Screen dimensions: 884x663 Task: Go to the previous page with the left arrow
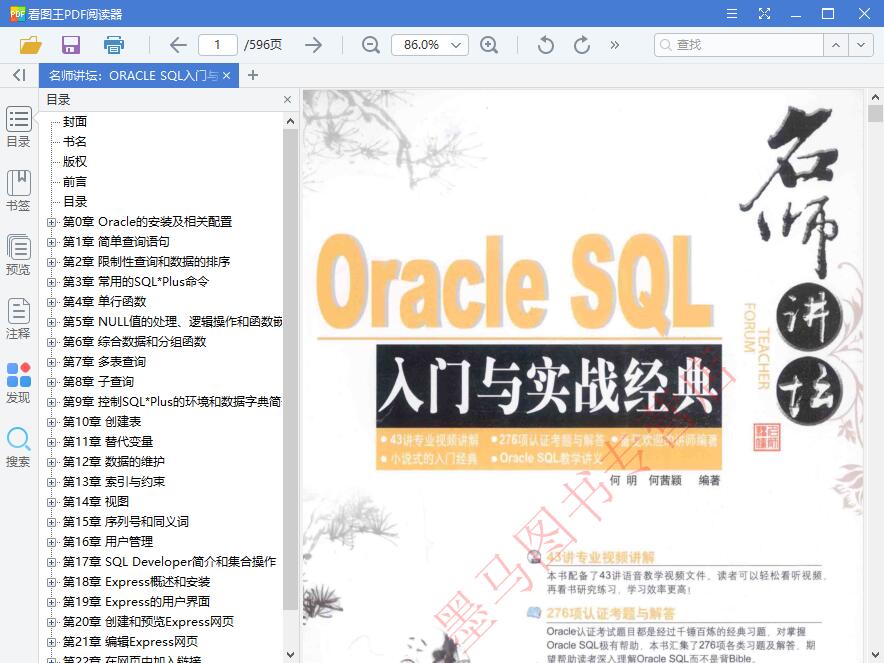click(178, 45)
